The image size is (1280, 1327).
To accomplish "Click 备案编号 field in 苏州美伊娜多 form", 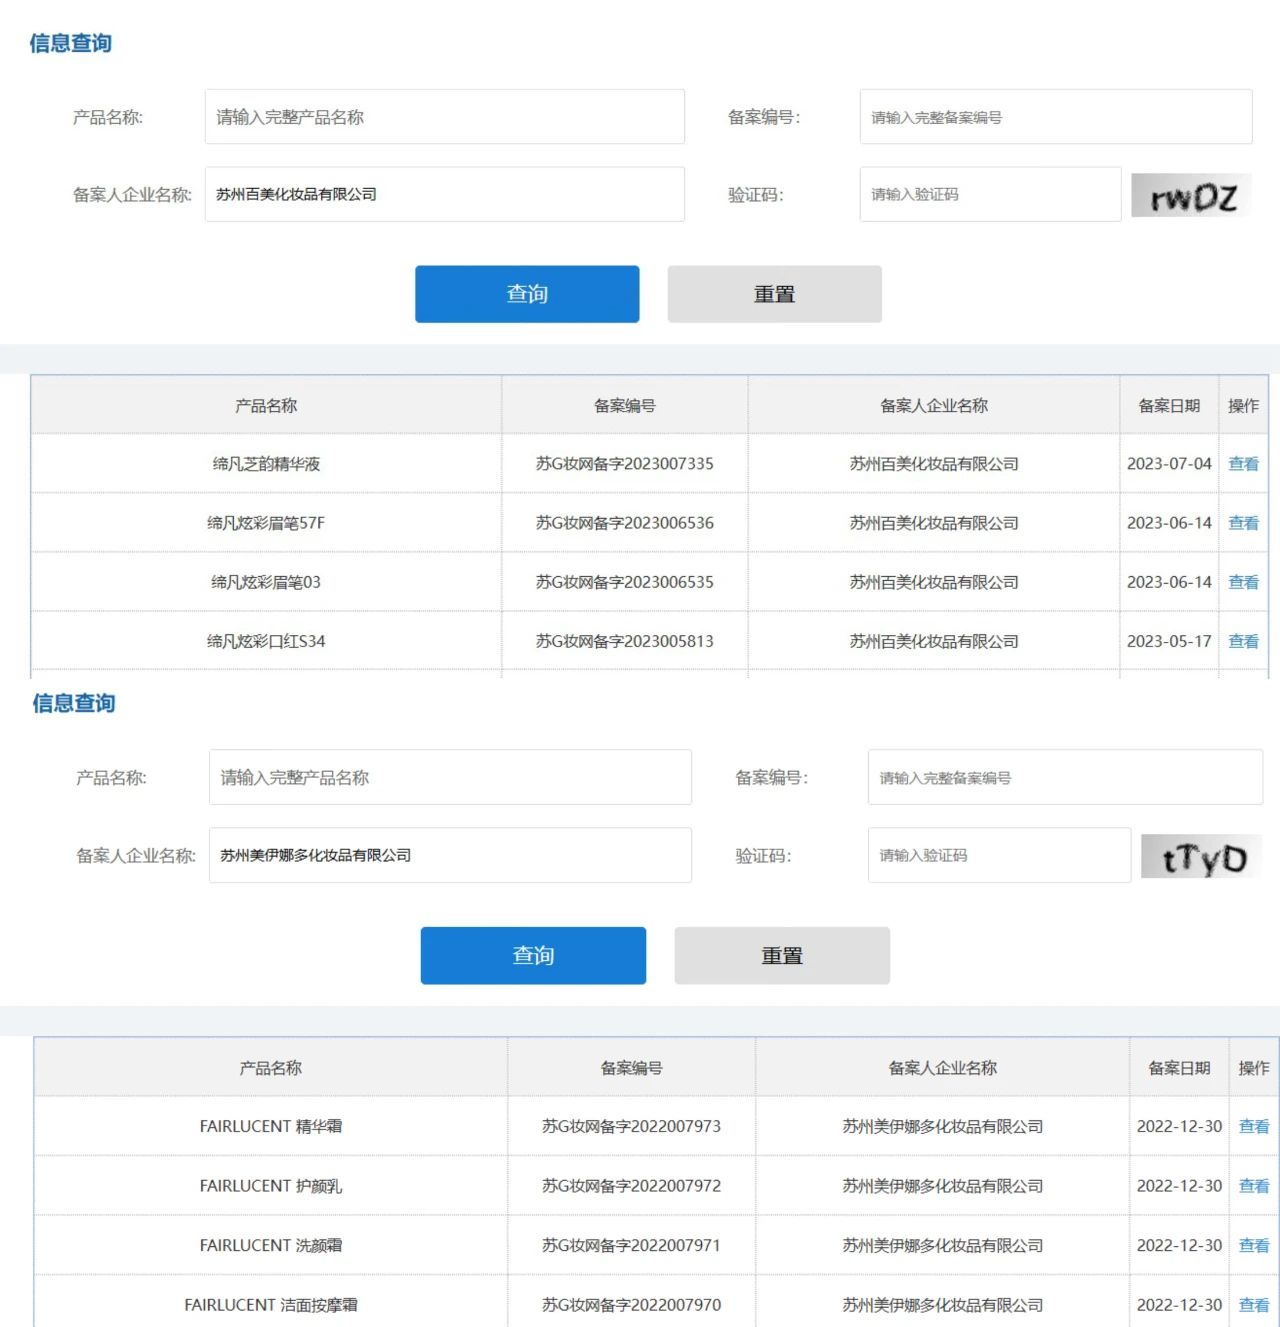I will click(x=1064, y=777).
